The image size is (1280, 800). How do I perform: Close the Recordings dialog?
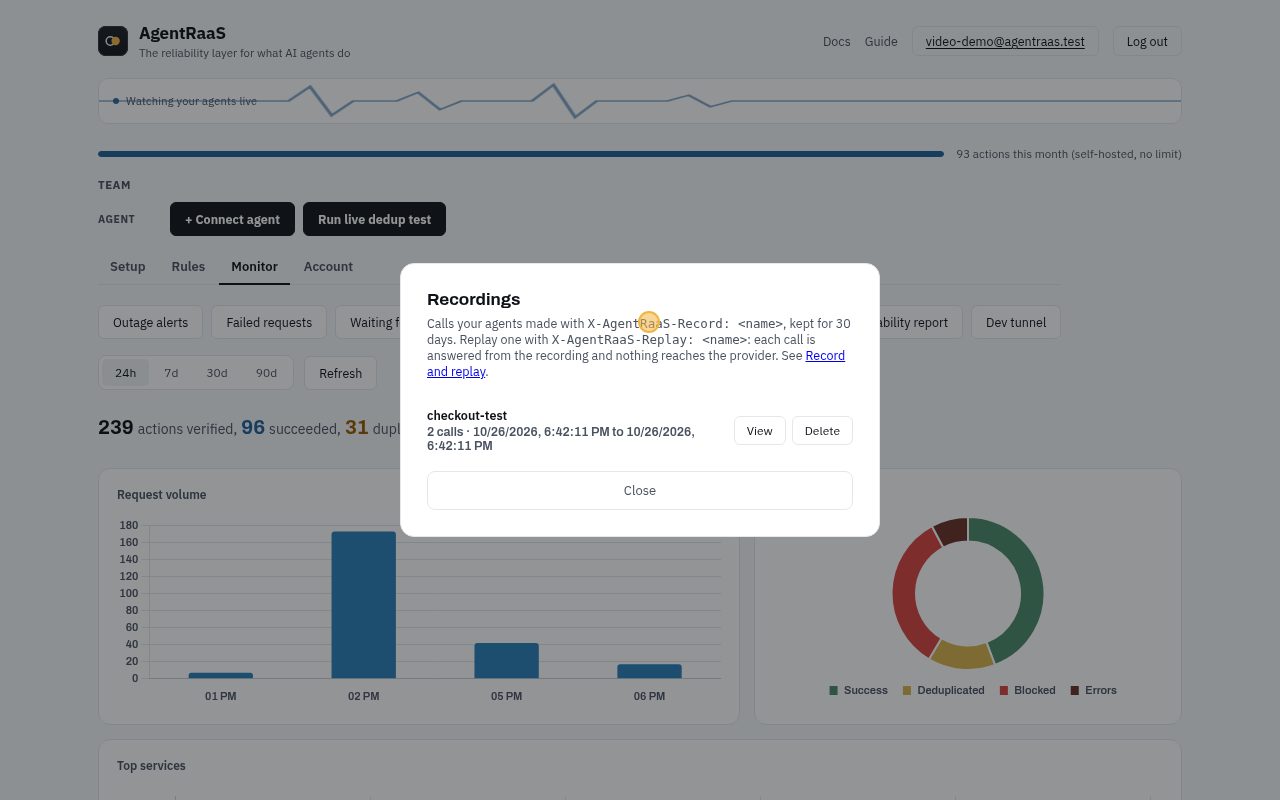[640, 491]
